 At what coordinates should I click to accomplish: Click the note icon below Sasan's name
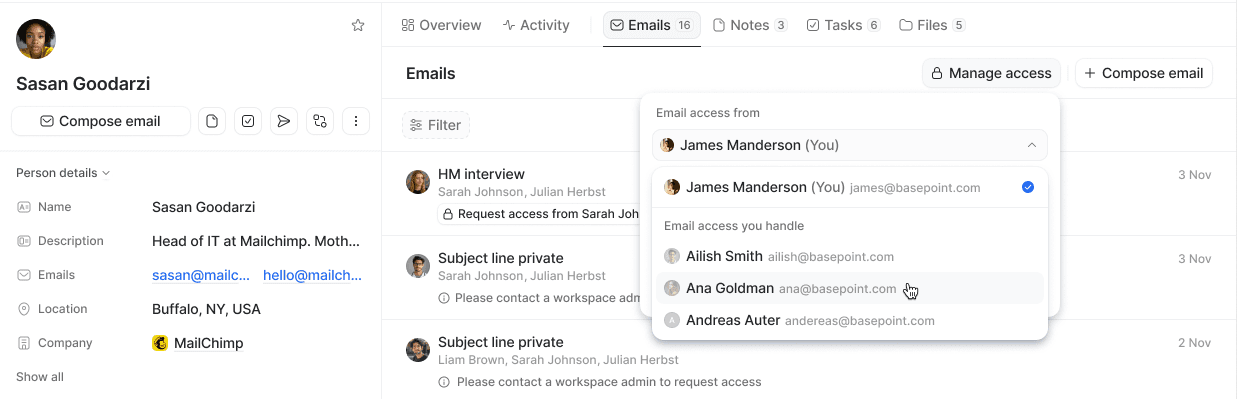(x=212, y=121)
